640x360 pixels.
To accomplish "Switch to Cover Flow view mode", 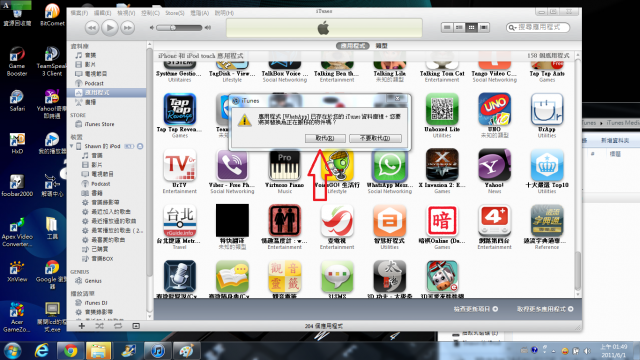I will pyautogui.click(x=484, y=27).
